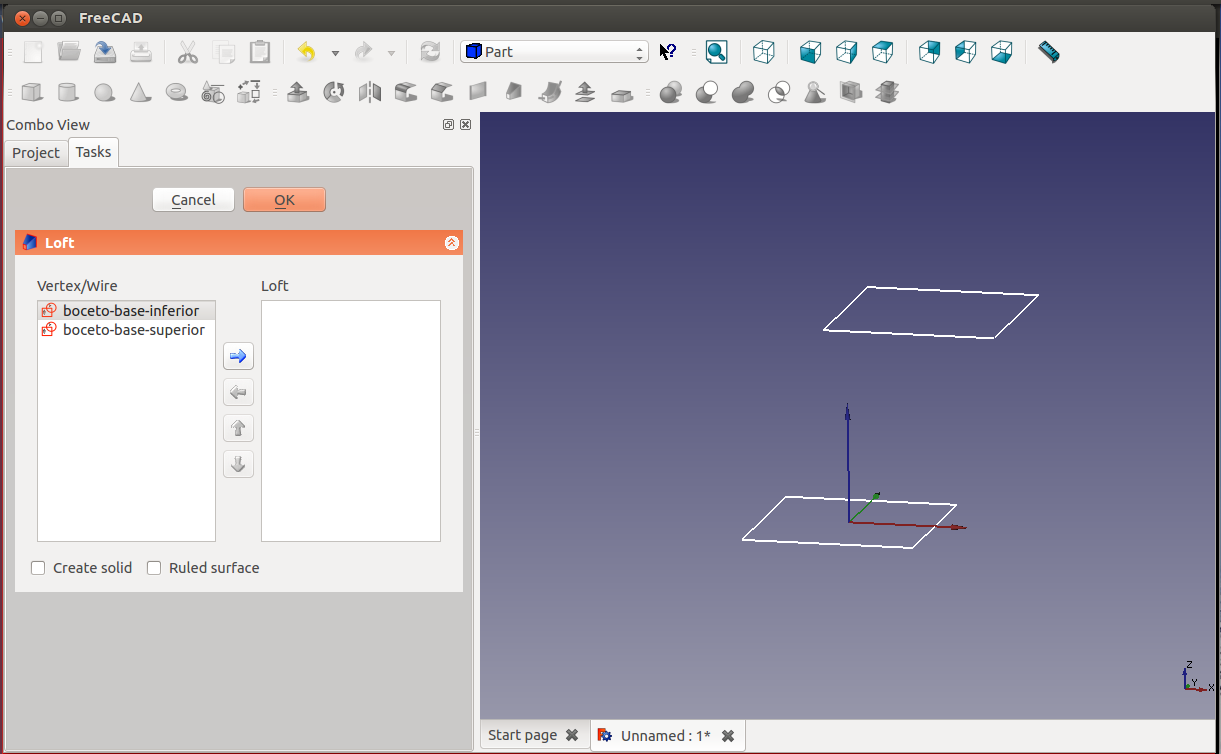Add selected wire to Loft with right arrow
This screenshot has width=1221, height=754.
click(x=238, y=356)
